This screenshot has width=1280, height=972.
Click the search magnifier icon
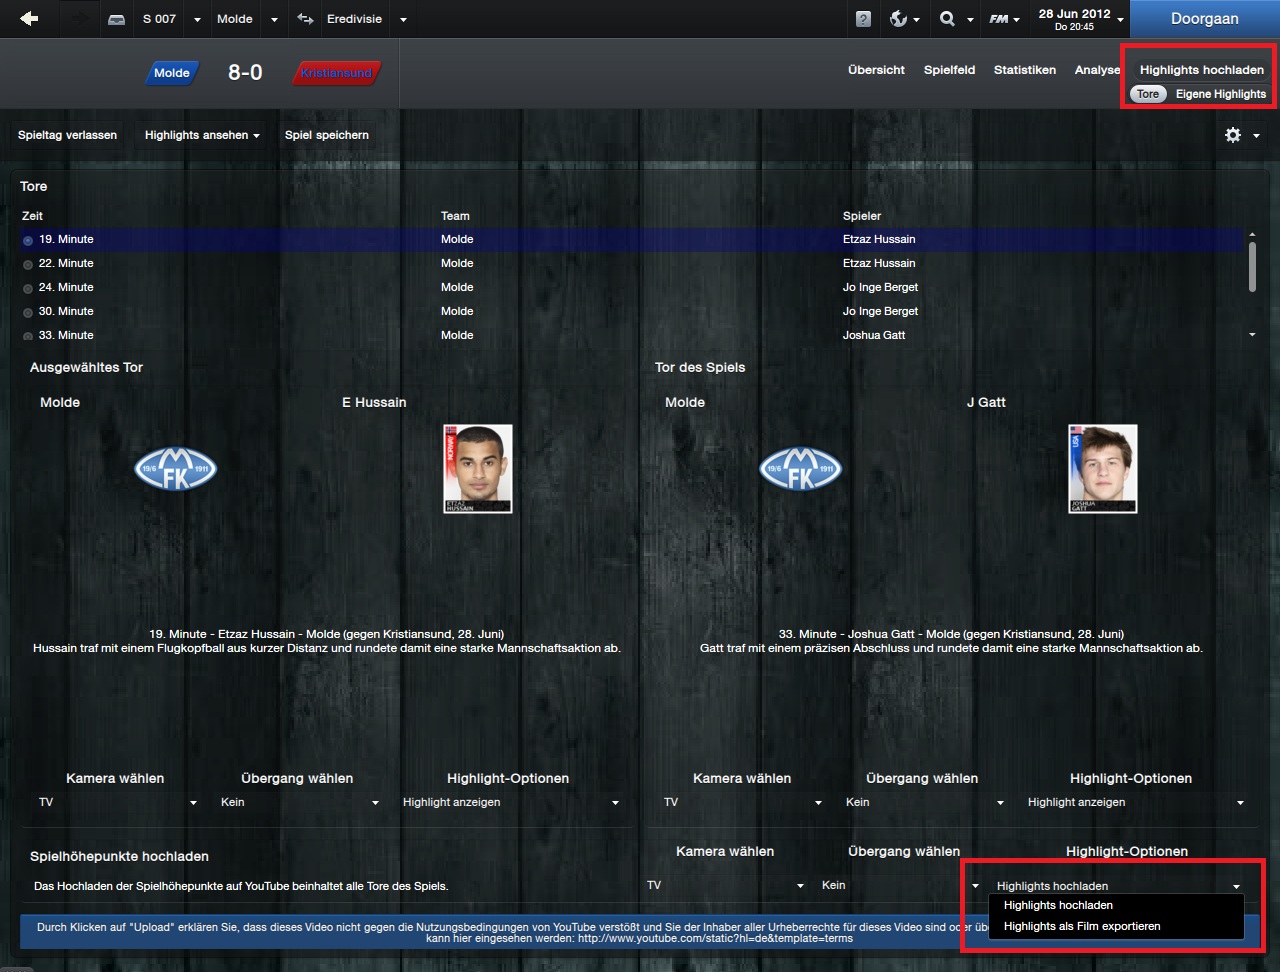[x=948, y=19]
